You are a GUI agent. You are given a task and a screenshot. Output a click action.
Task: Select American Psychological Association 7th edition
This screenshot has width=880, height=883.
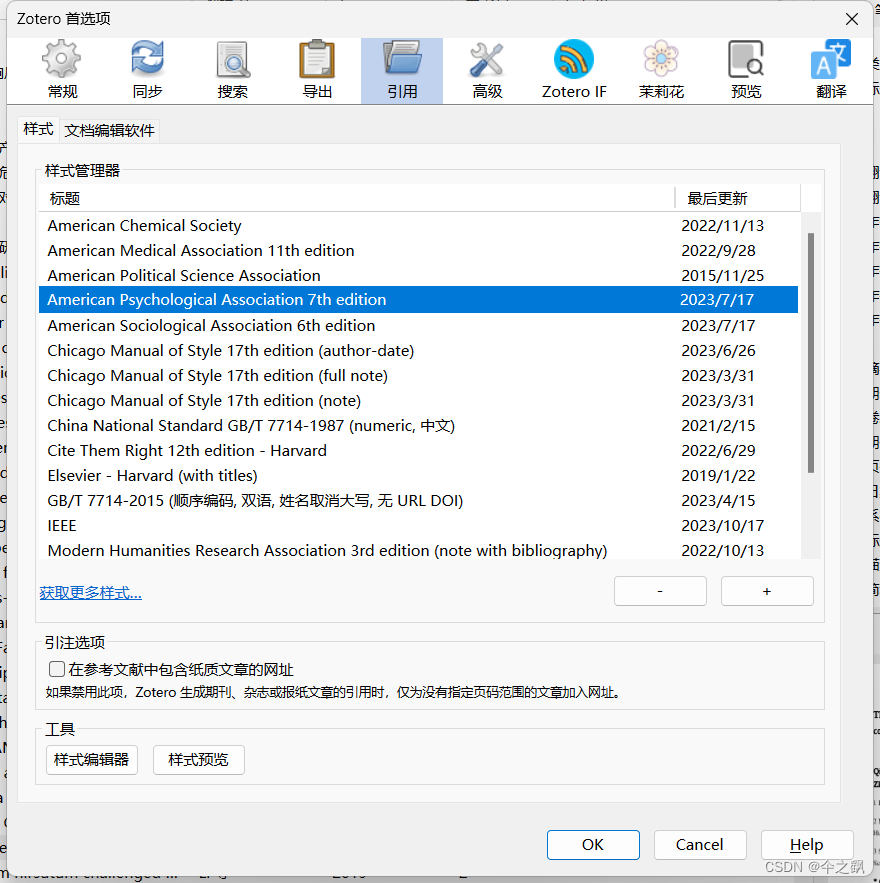(418, 300)
